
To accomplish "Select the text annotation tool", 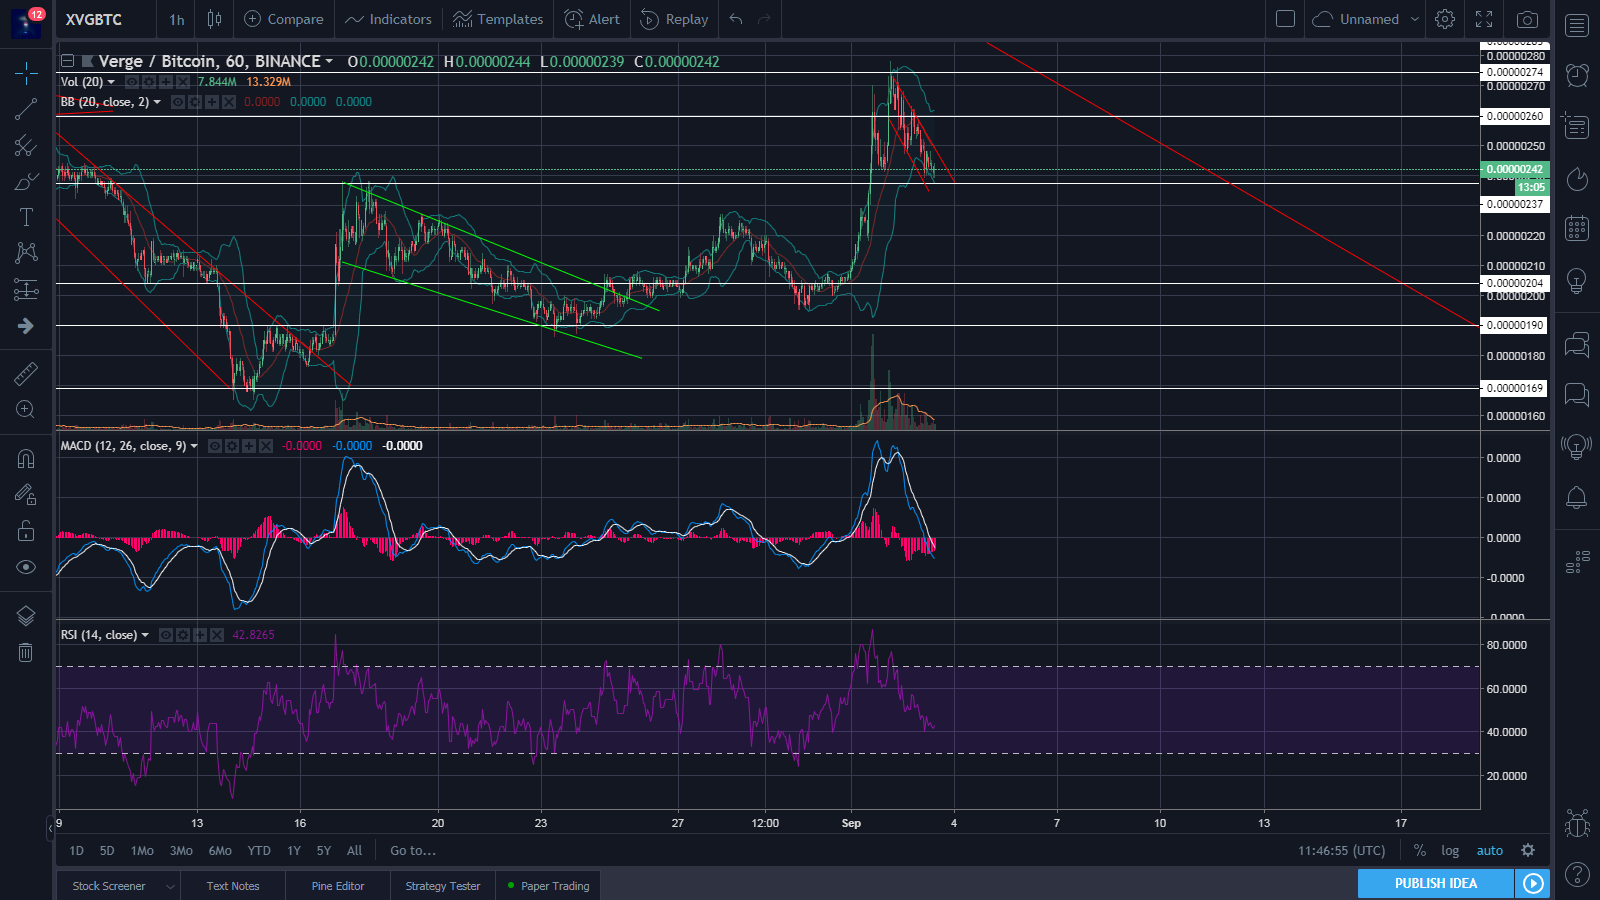I will point(26,217).
